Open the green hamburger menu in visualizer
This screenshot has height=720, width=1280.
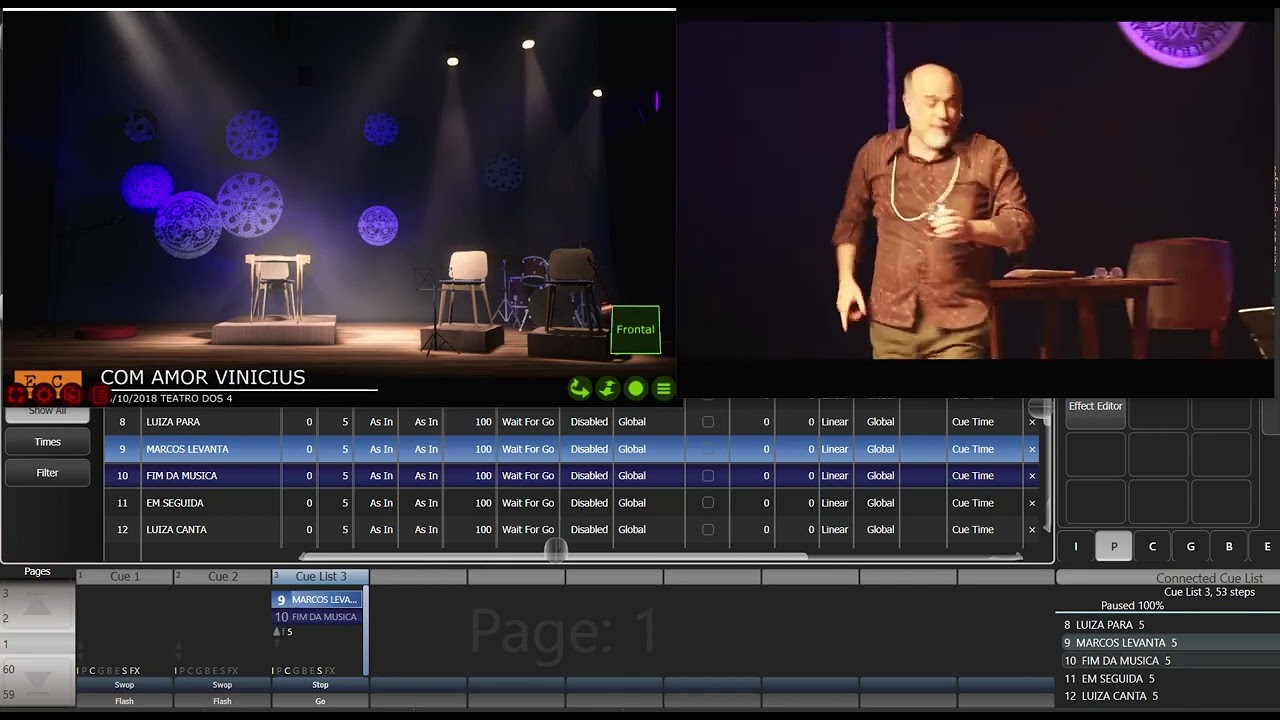point(663,389)
